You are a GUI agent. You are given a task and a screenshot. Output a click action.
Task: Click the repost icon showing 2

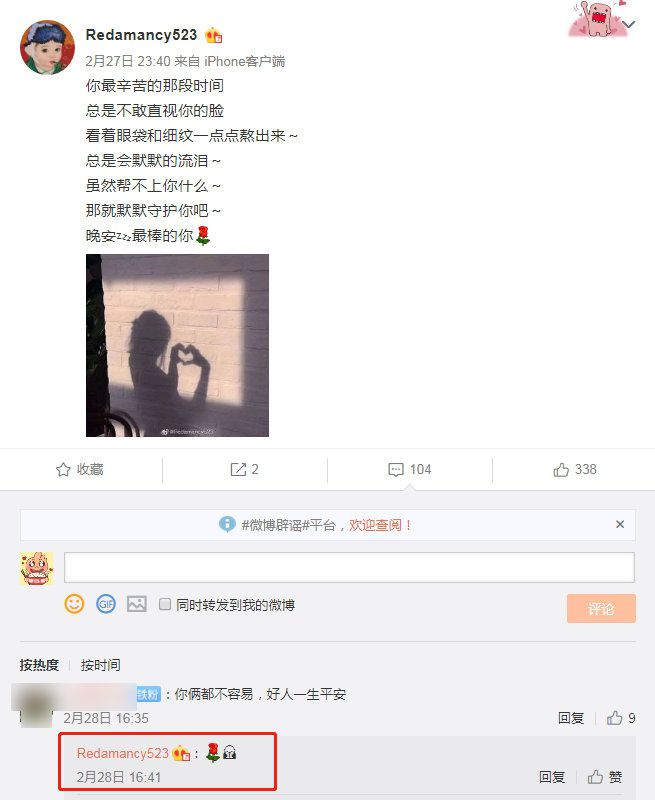point(238,469)
